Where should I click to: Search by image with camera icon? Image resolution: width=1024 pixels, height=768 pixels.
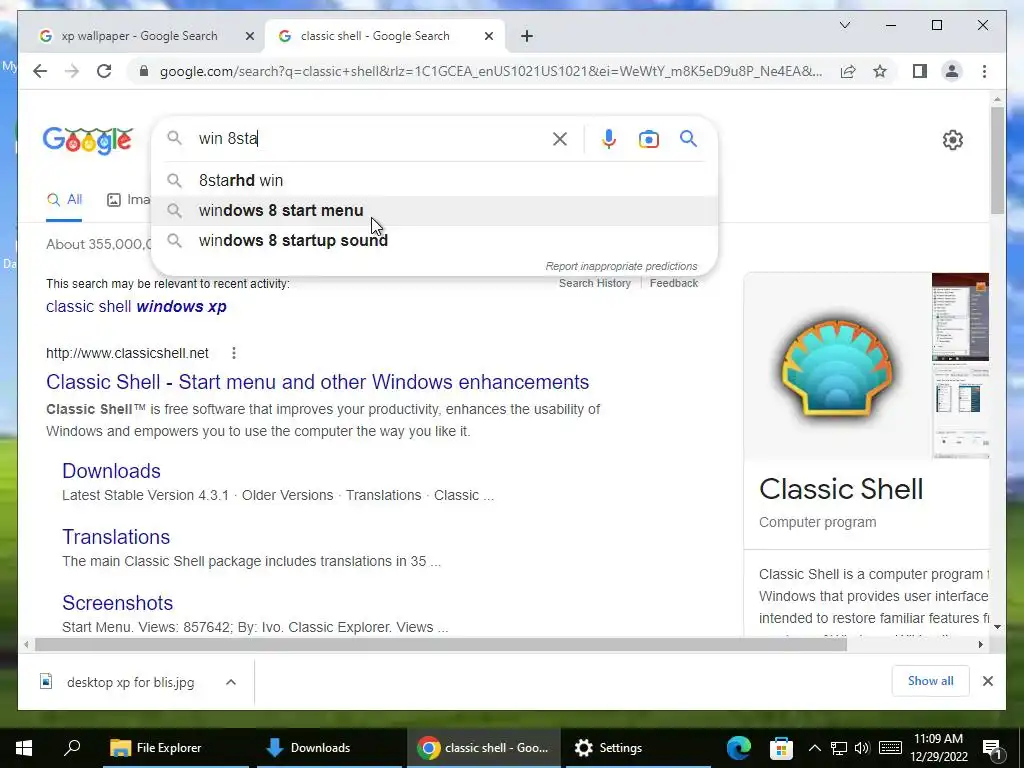648,139
